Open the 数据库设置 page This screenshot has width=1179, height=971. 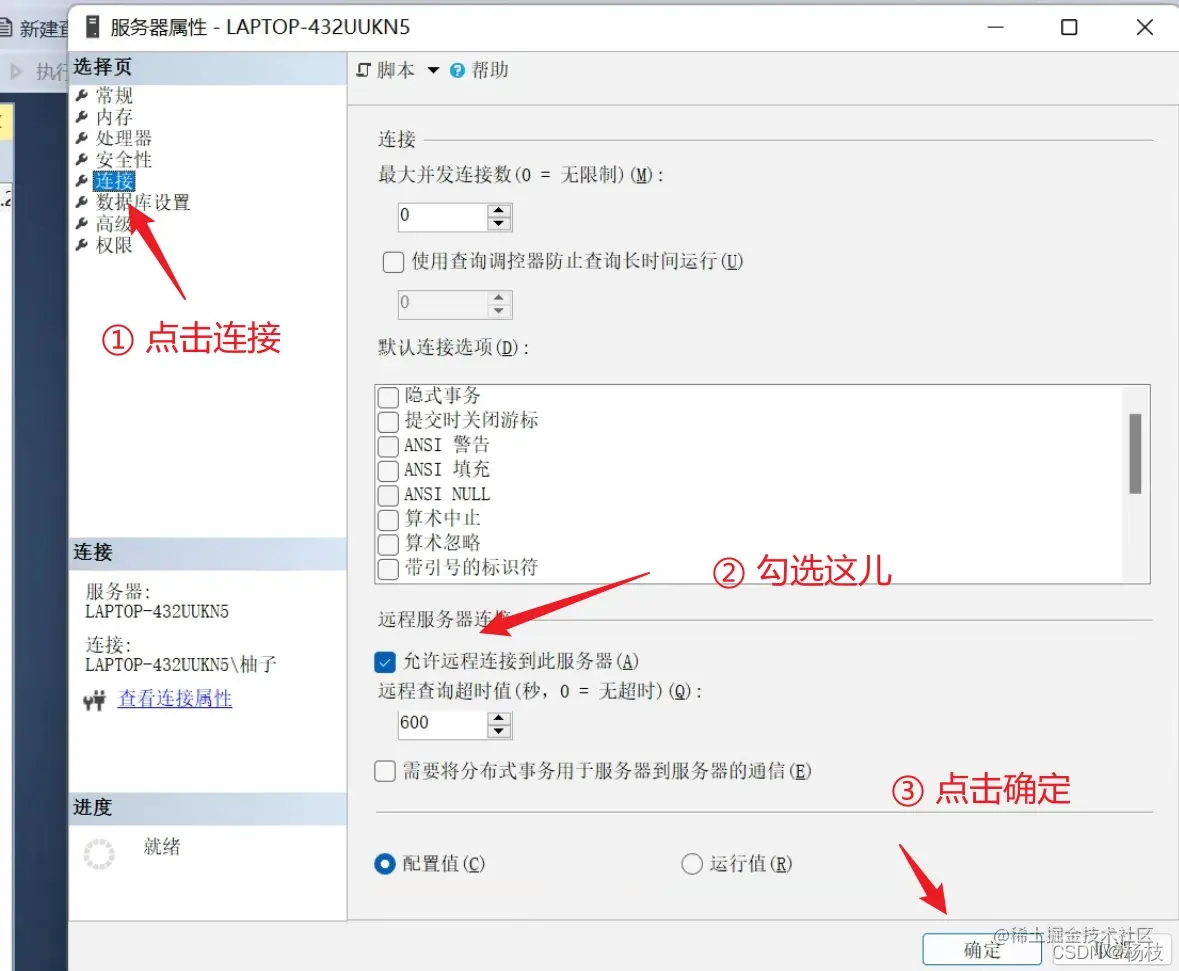coord(143,202)
